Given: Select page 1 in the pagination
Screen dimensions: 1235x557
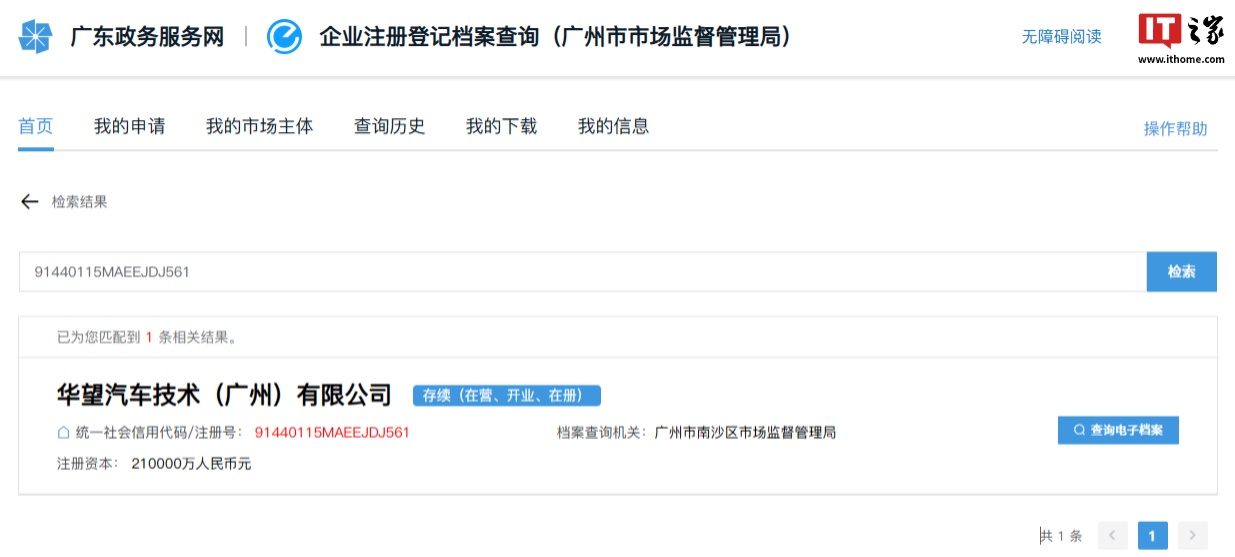Looking at the screenshot, I should [1152, 536].
